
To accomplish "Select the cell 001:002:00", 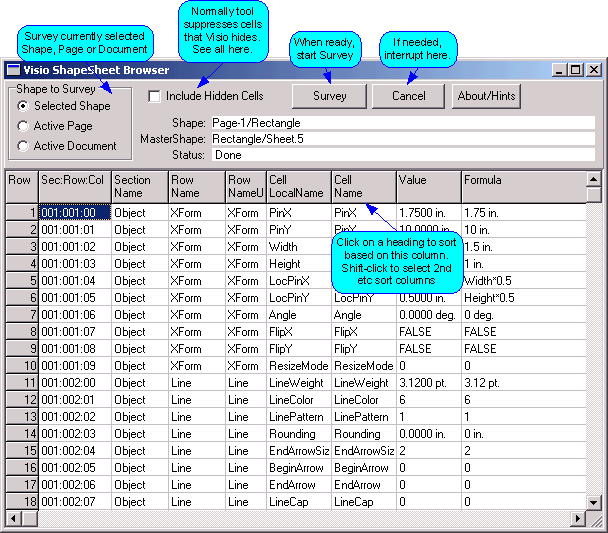I will pos(75,383).
